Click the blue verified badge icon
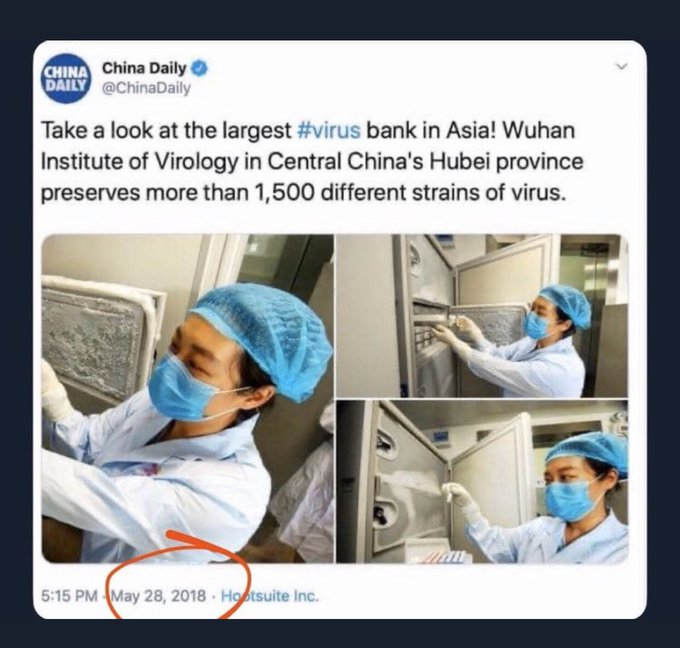Image resolution: width=680 pixels, height=648 pixels. click(200, 69)
